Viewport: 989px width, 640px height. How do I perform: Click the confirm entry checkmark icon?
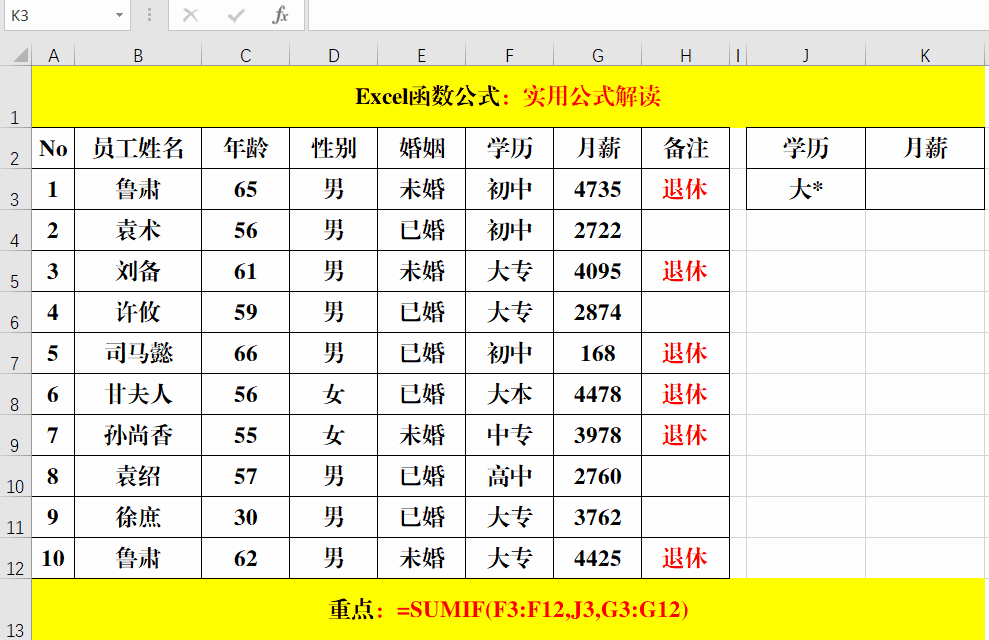(236, 15)
